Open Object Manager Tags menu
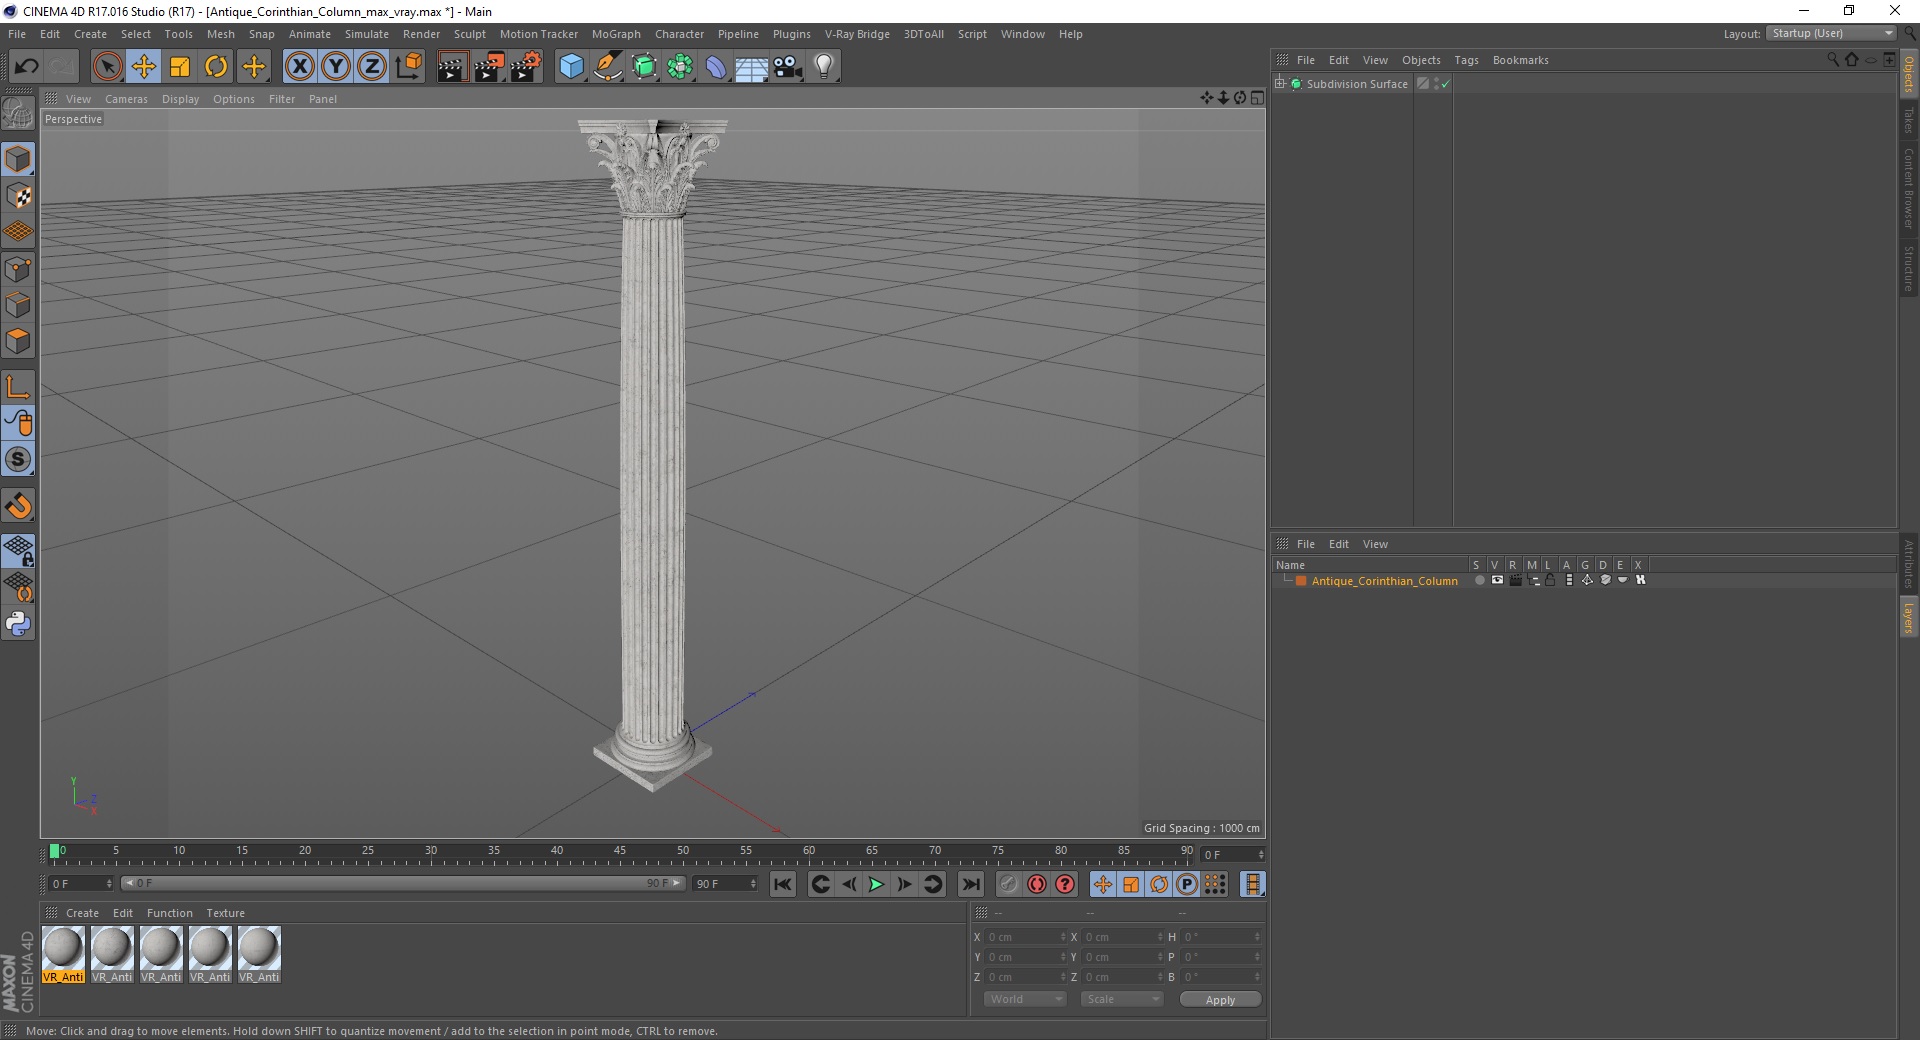The width and height of the screenshot is (1920, 1040). click(1466, 60)
